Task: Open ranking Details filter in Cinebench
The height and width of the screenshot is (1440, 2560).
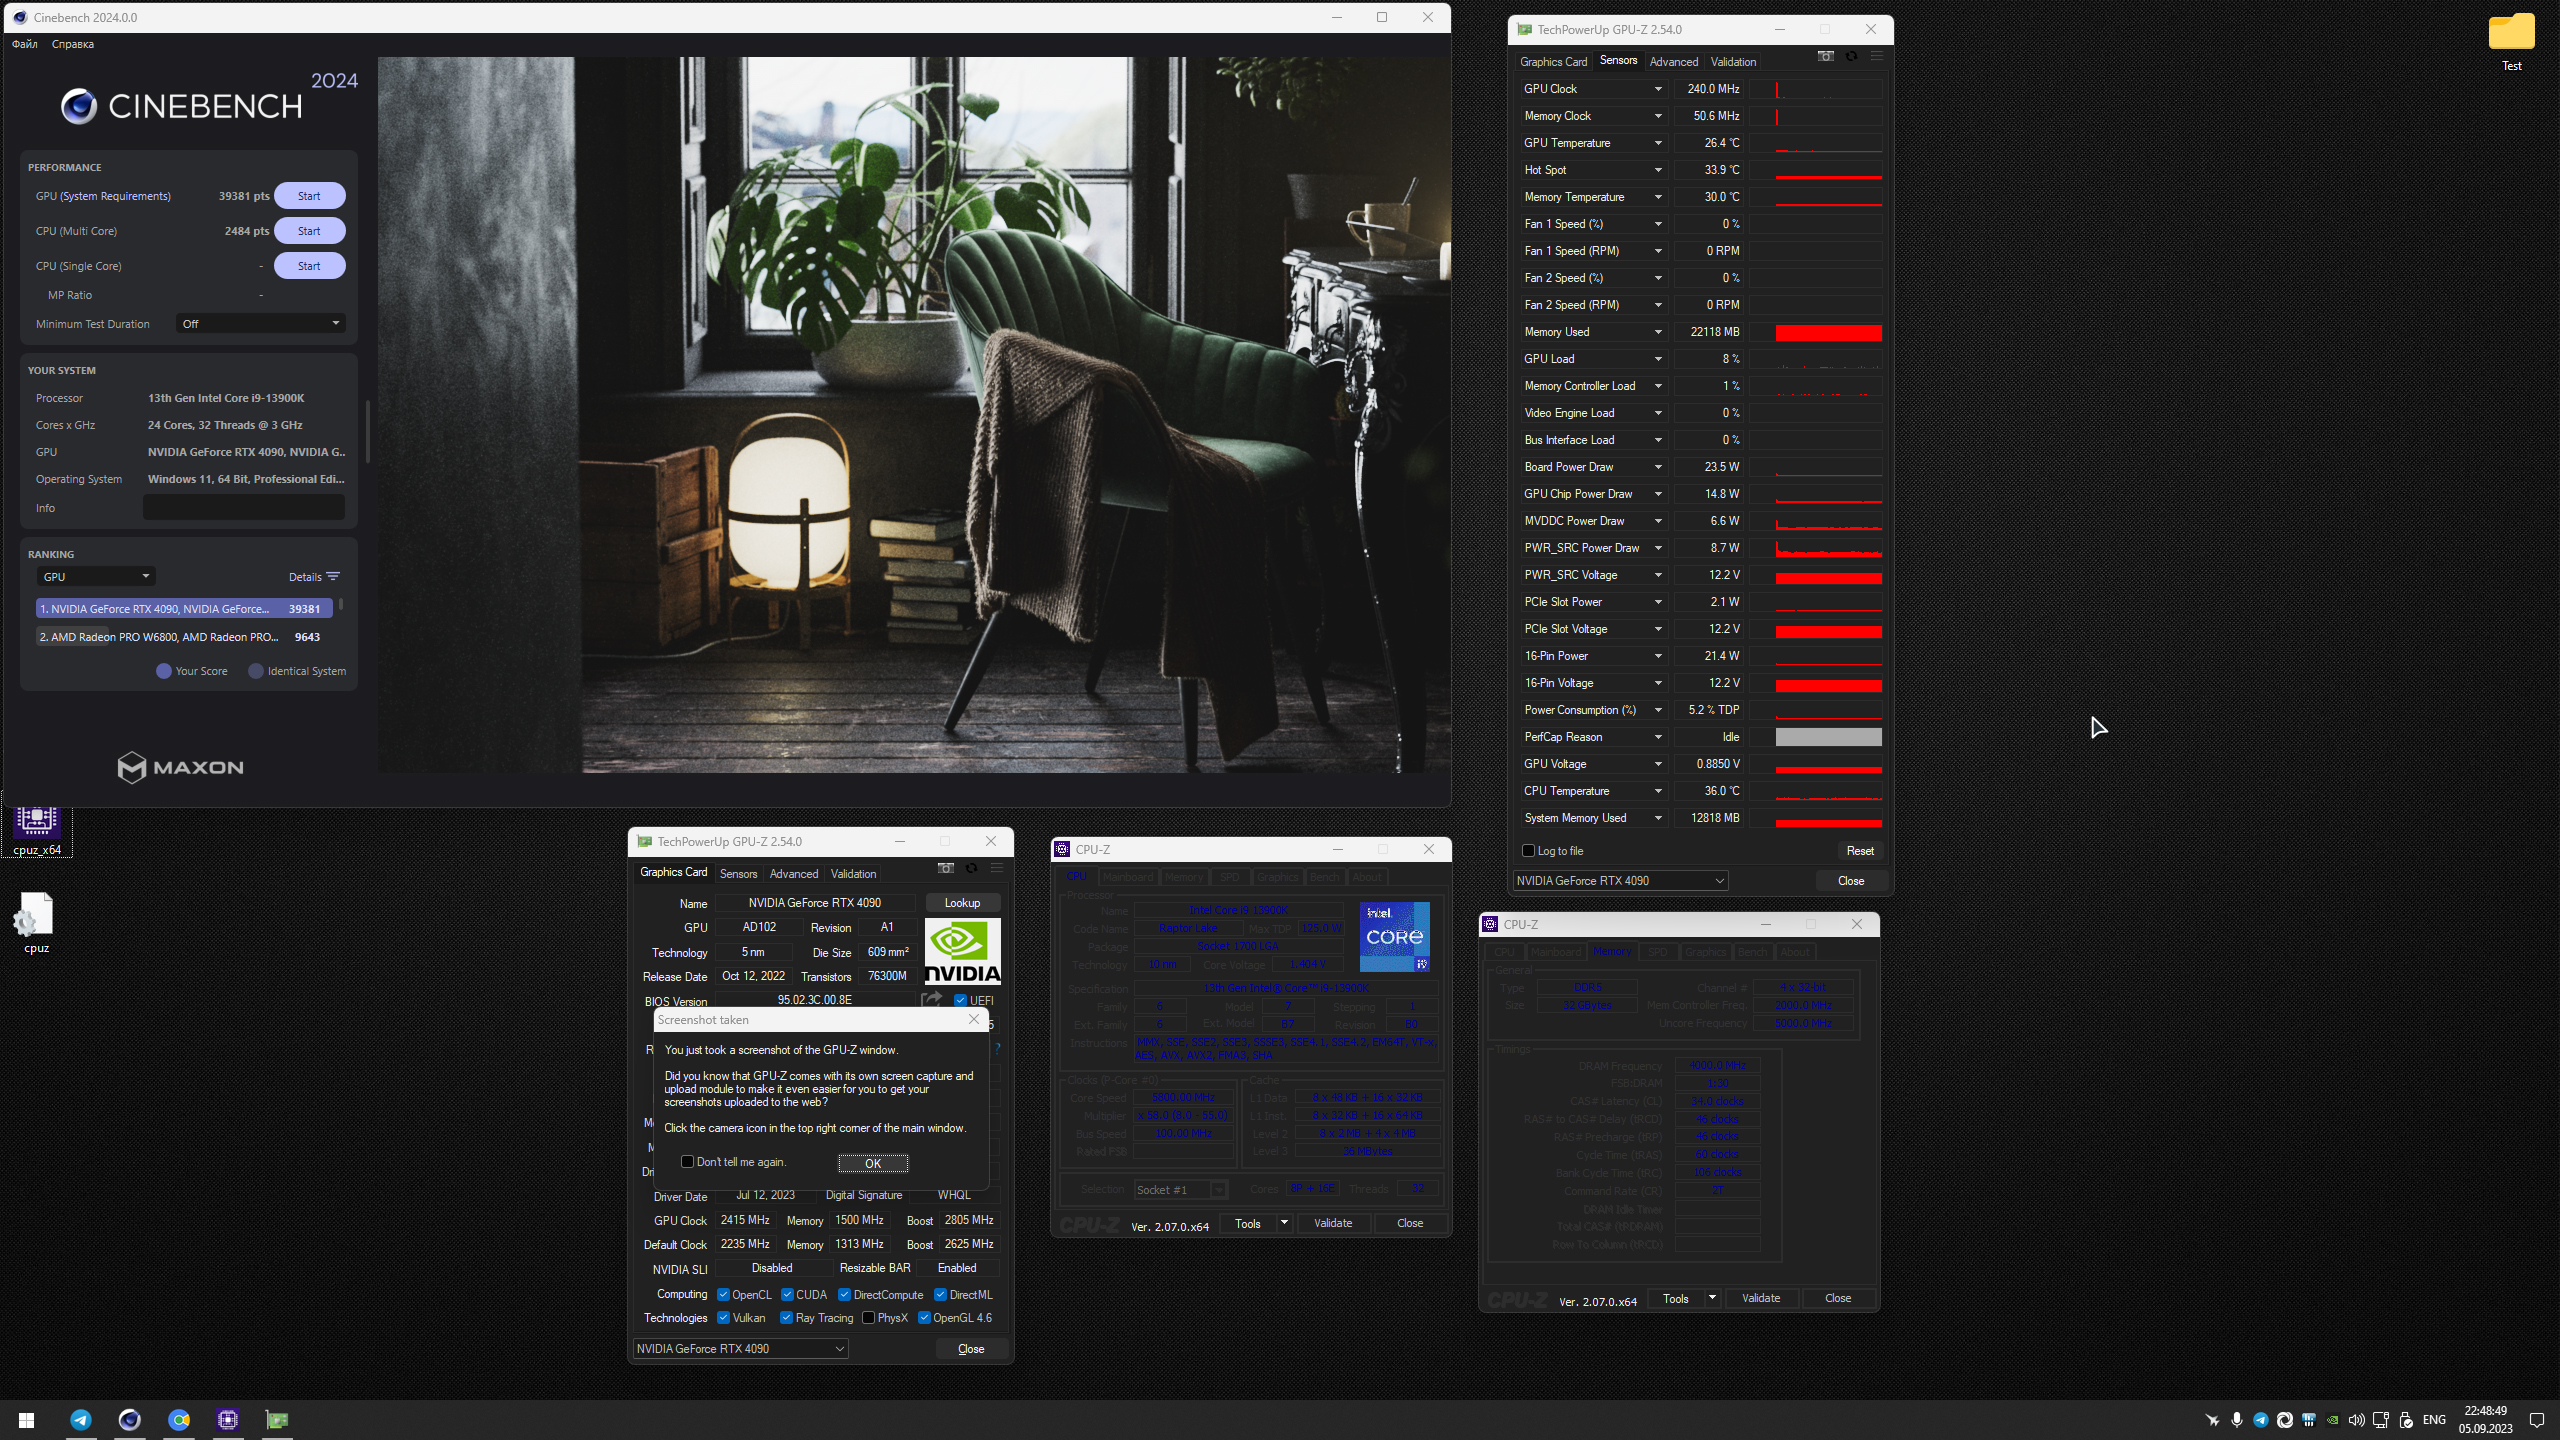Action: pos(314,576)
